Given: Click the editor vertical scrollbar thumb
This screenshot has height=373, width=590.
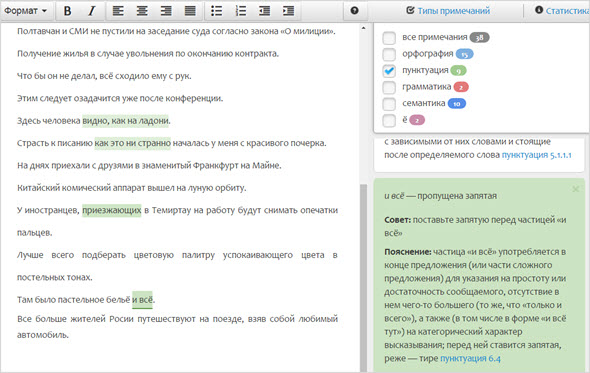Looking at the screenshot, I should [363, 278].
